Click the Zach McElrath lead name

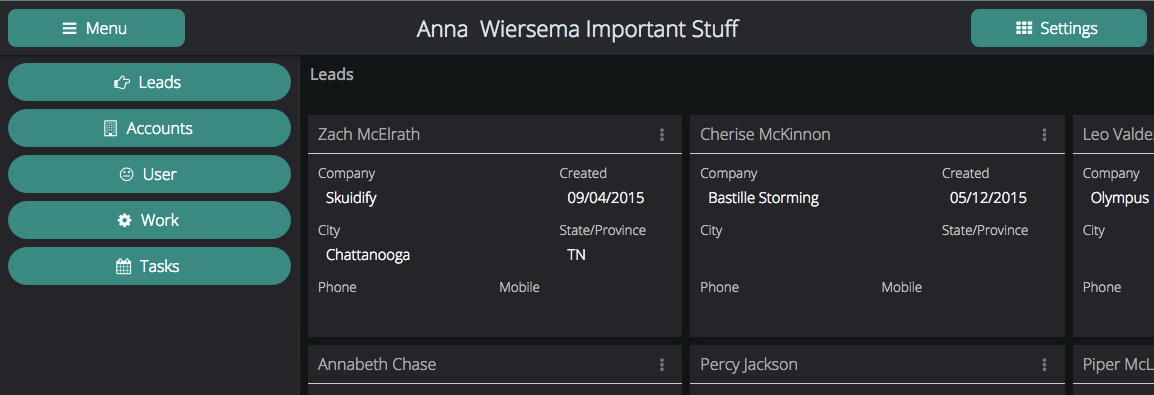coord(369,135)
